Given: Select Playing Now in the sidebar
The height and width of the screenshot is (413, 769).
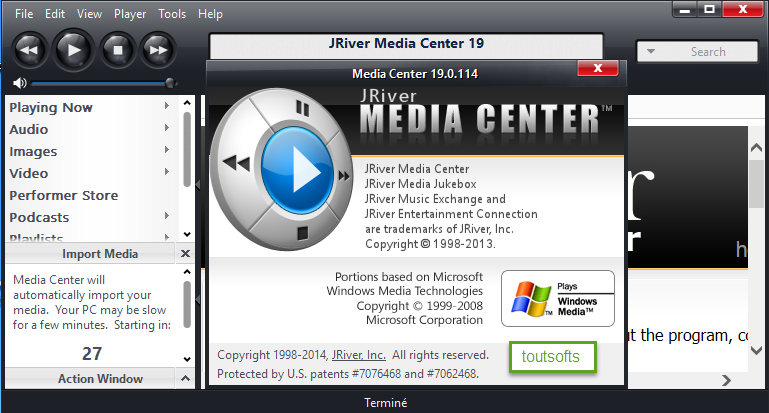Looking at the screenshot, I should tap(51, 107).
